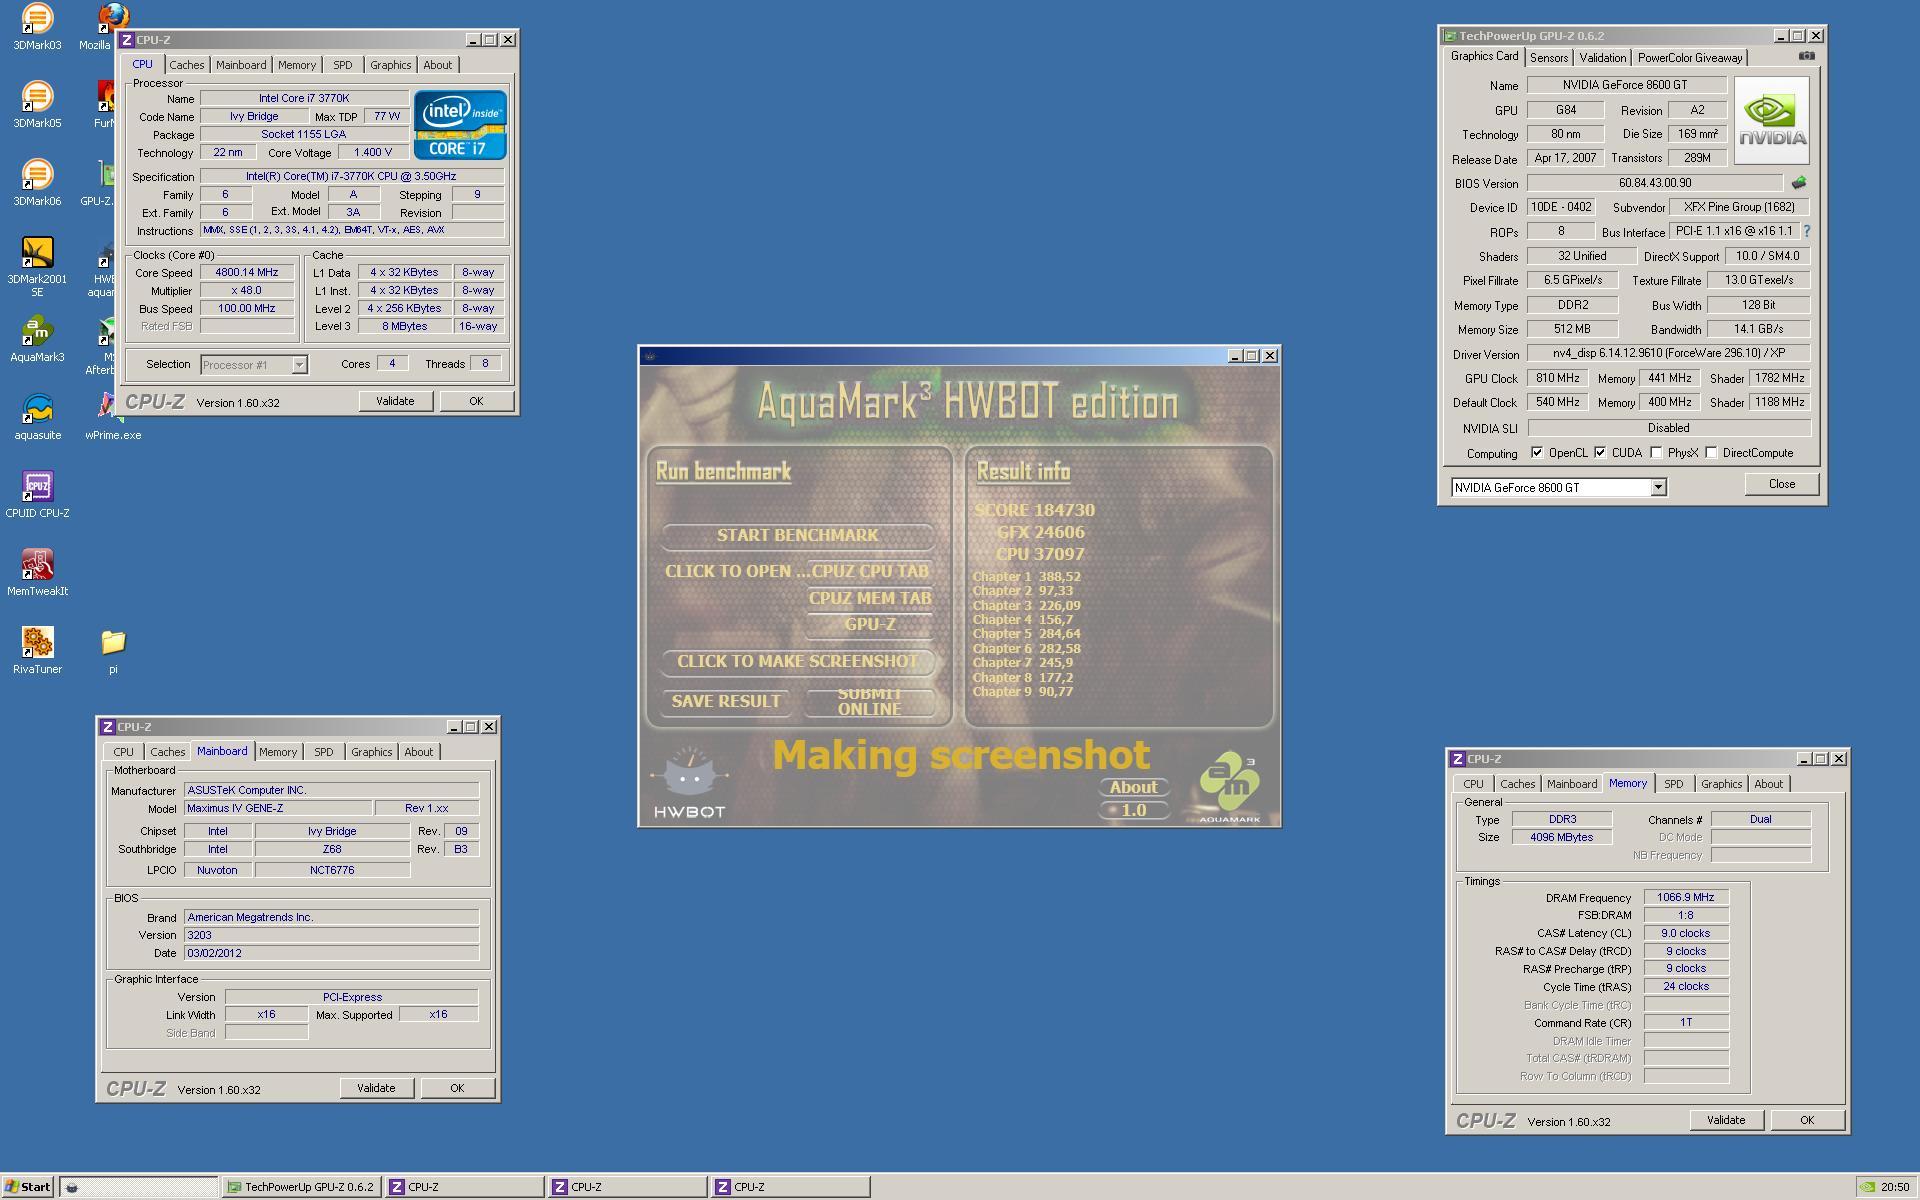Click OK in the CPU-Z Mainboard window
This screenshot has width=1920, height=1200.
point(457,1088)
